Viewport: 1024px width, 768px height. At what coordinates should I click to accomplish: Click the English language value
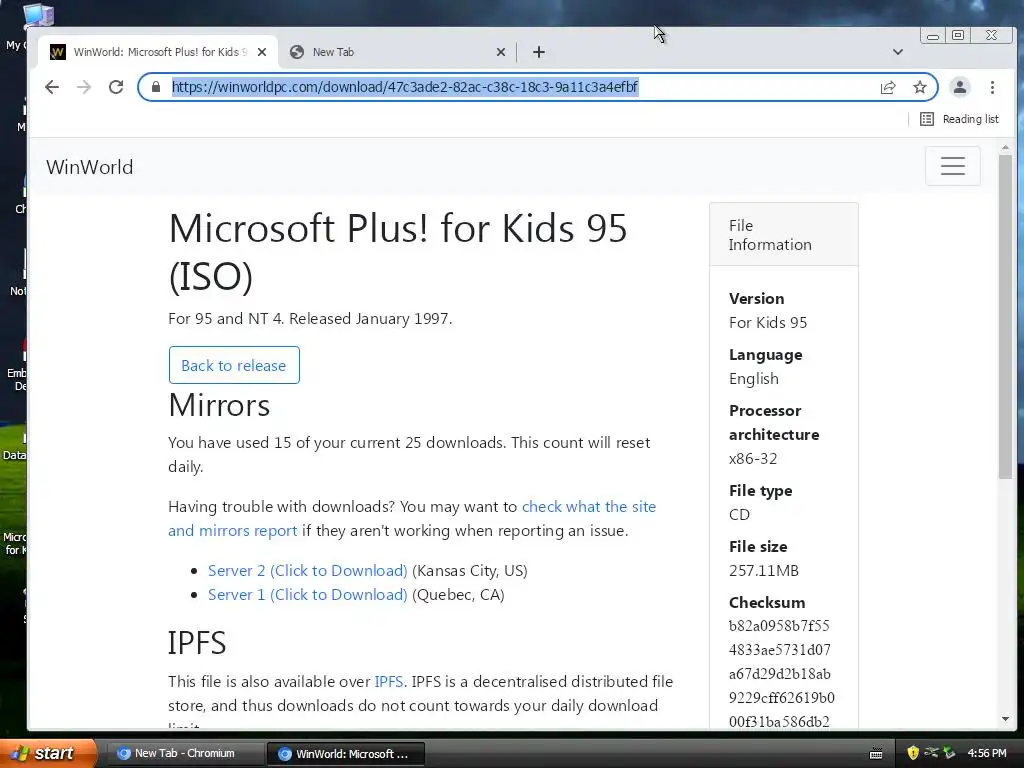(x=754, y=379)
